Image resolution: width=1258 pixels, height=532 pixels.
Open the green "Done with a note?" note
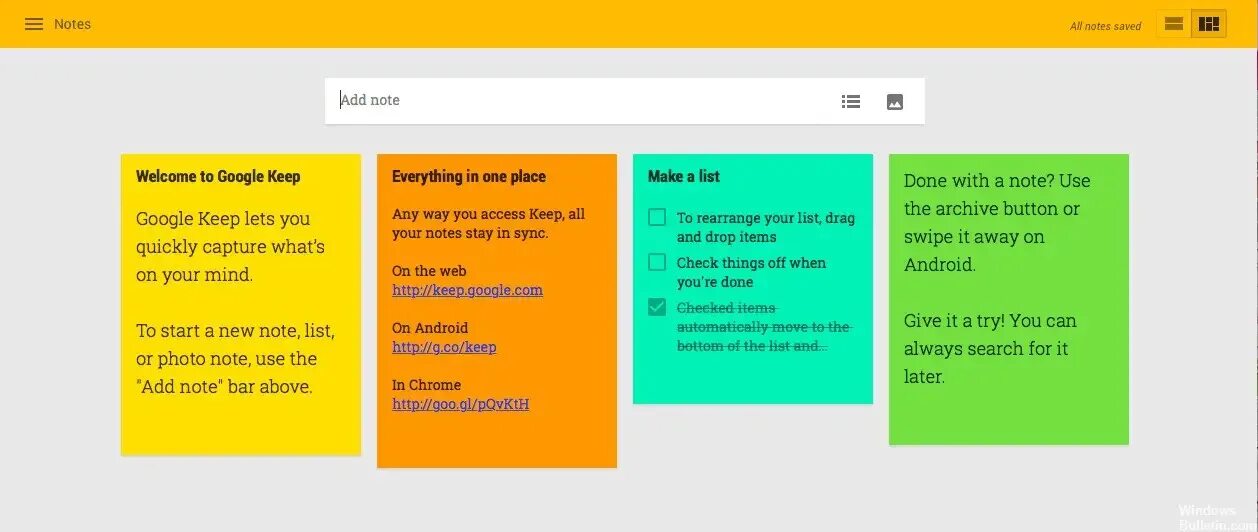point(1009,299)
